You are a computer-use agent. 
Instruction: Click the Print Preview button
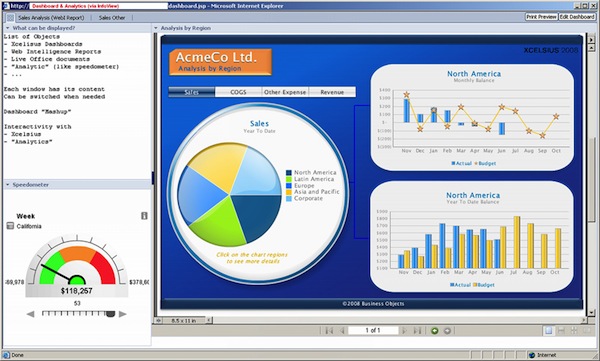[x=541, y=17]
